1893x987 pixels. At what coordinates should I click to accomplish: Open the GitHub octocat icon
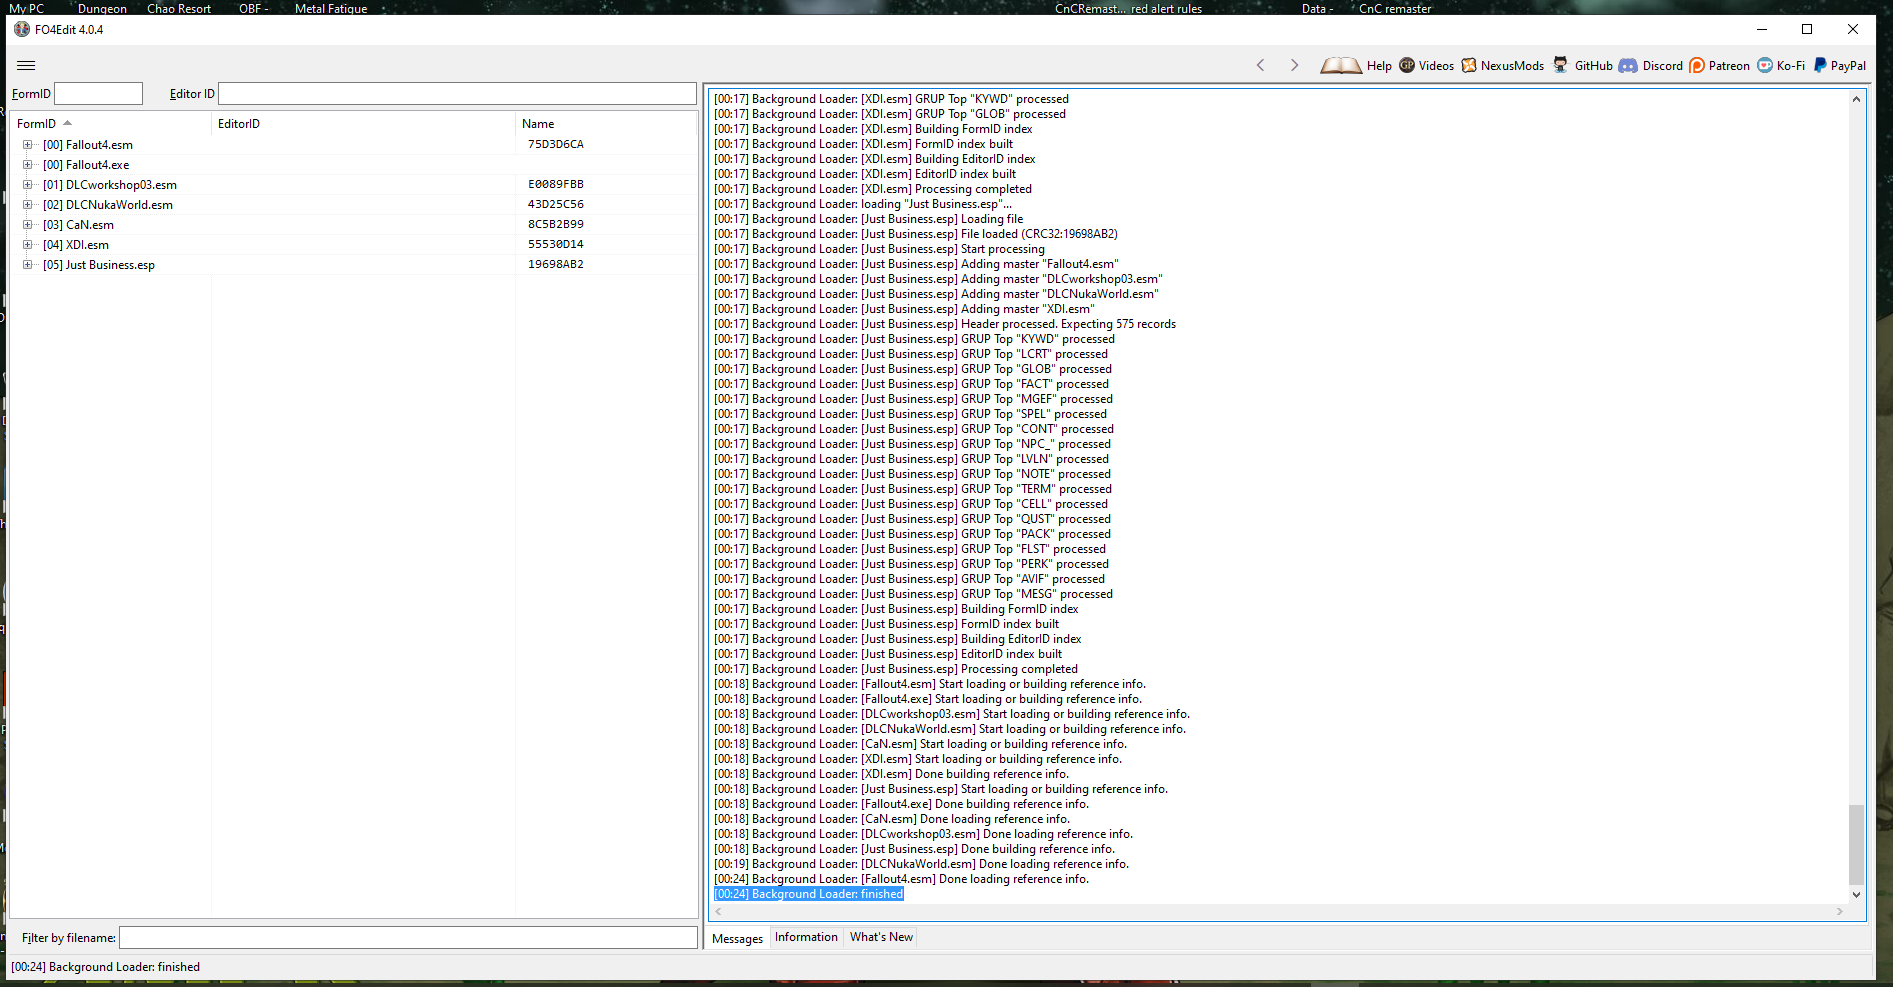[1560, 65]
